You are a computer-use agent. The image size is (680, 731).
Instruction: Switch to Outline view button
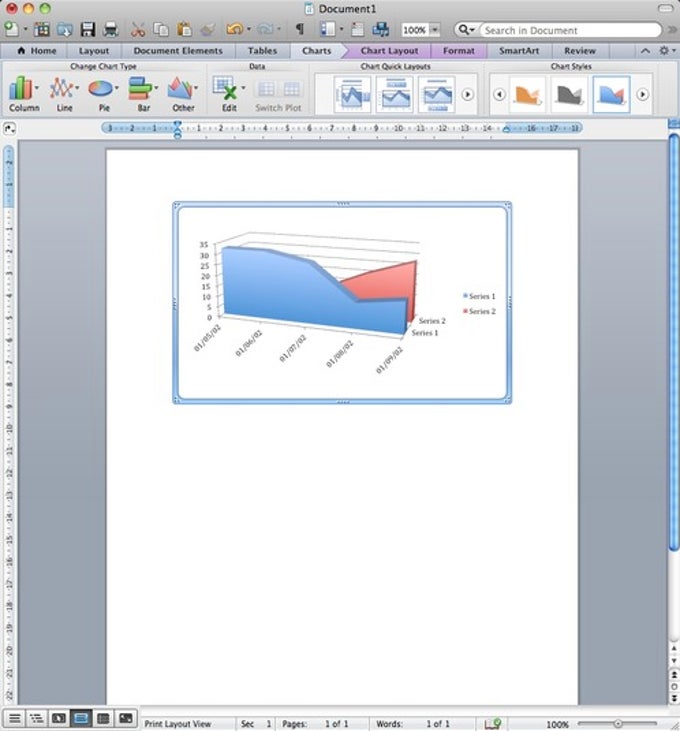tap(36, 718)
